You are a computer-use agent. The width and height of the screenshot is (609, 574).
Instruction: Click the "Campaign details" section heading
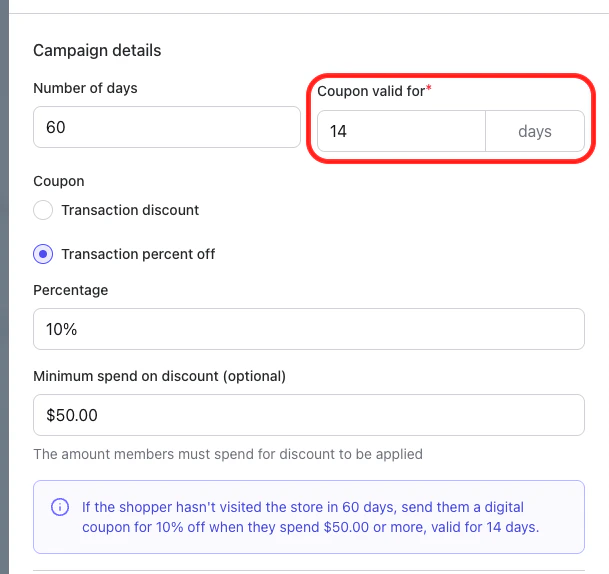[x=97, y=50]
